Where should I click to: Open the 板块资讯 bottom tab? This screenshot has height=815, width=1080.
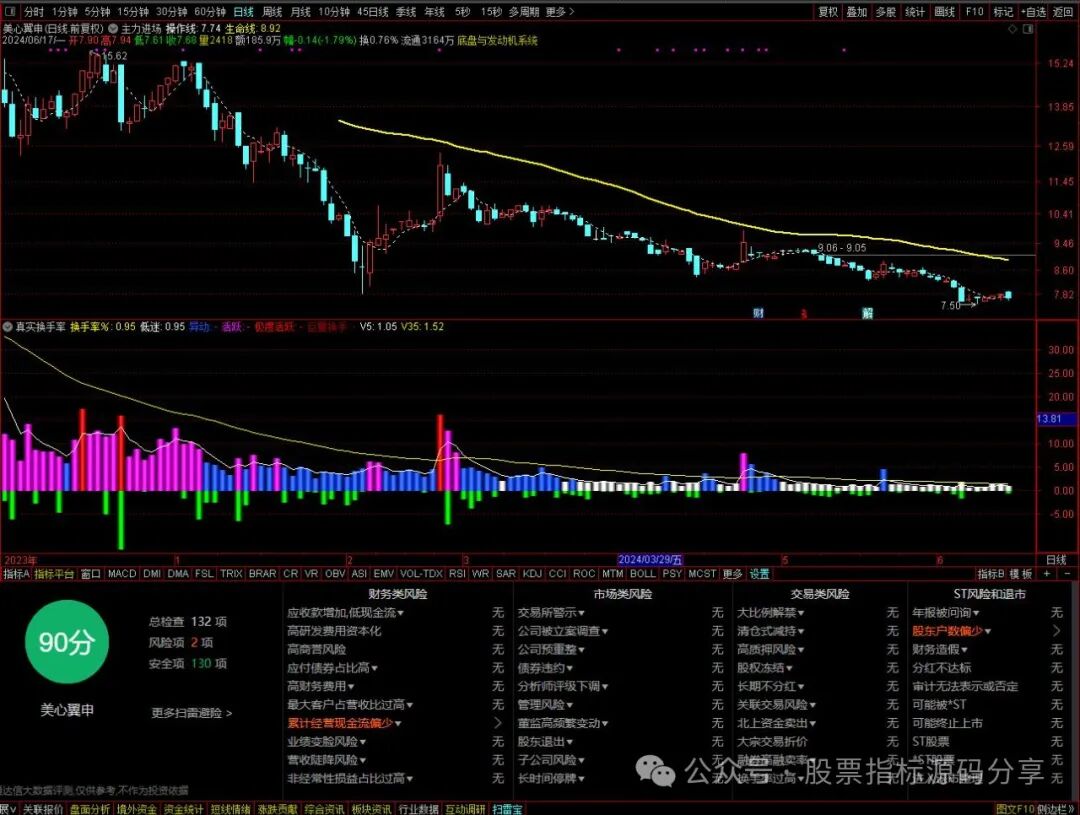pos(371,809)
